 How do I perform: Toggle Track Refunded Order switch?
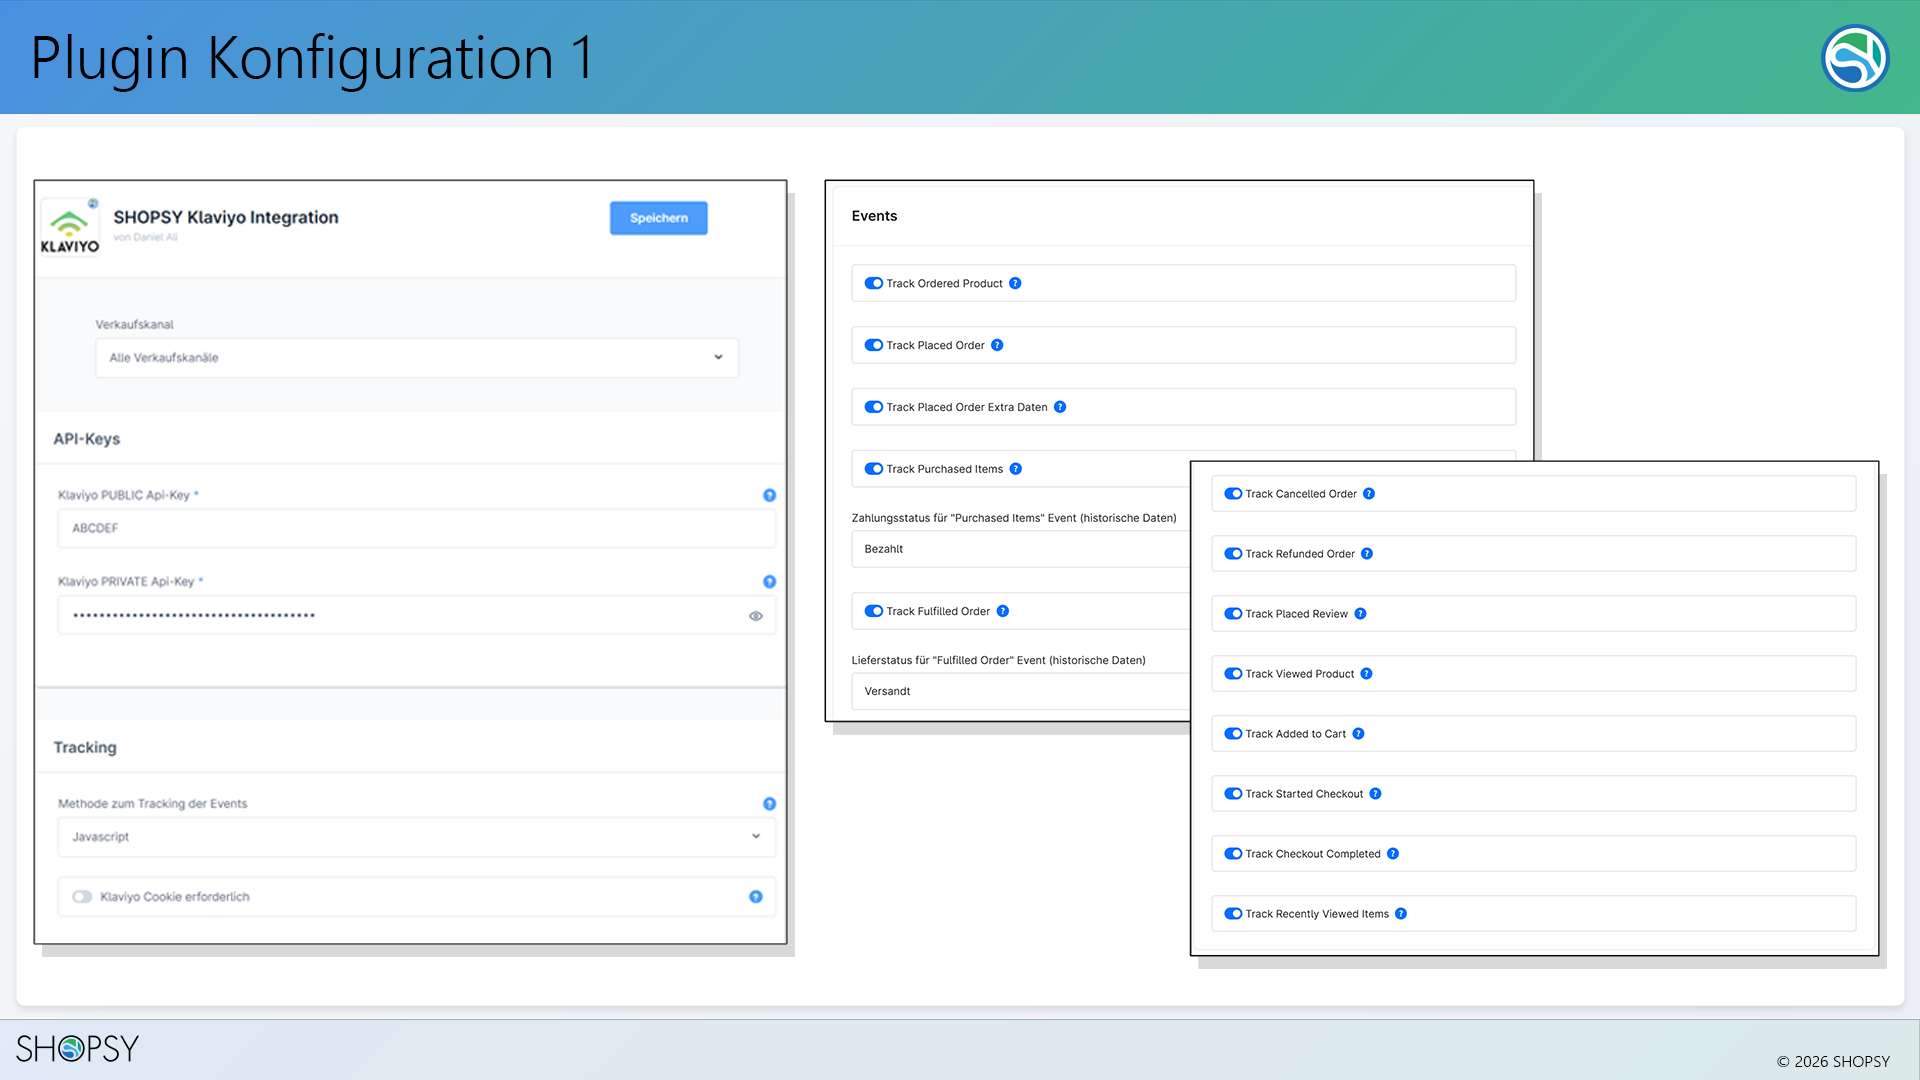[1233, 554]
